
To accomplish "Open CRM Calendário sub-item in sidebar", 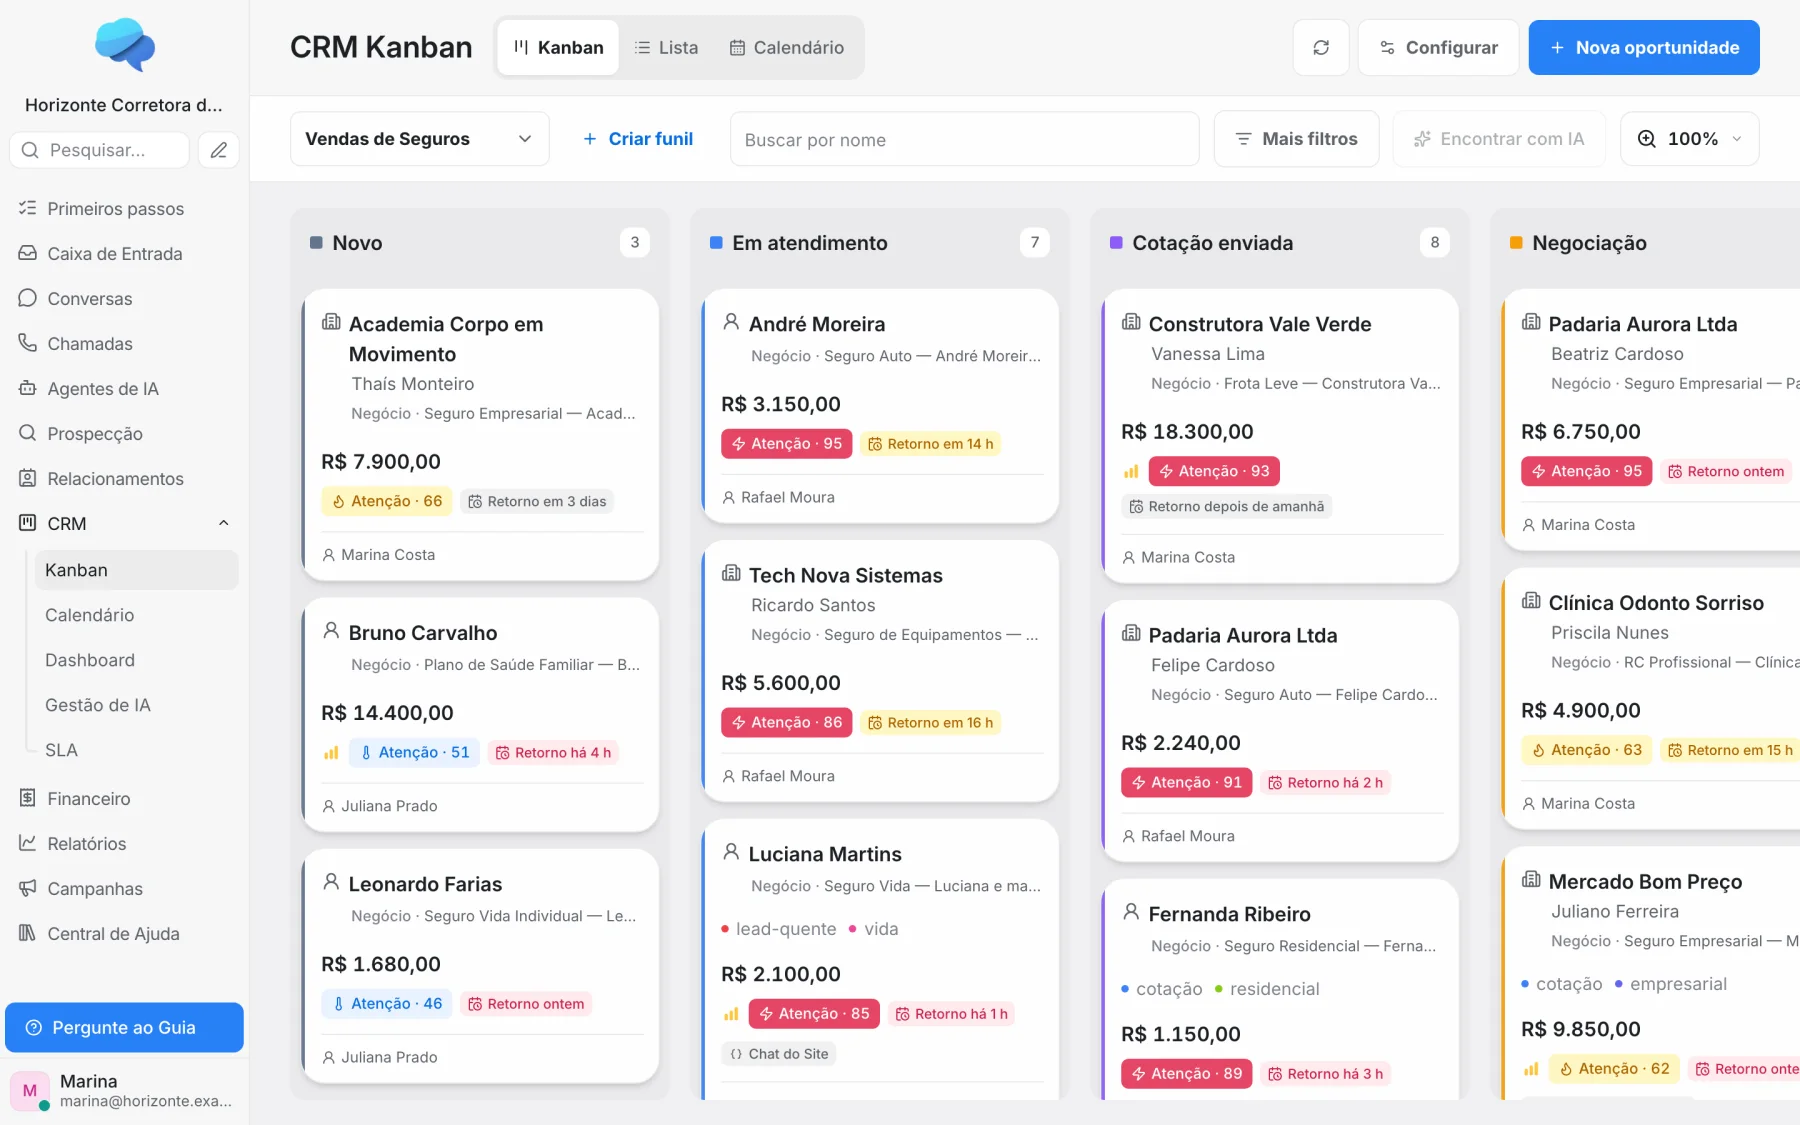I will pos(137,615).
